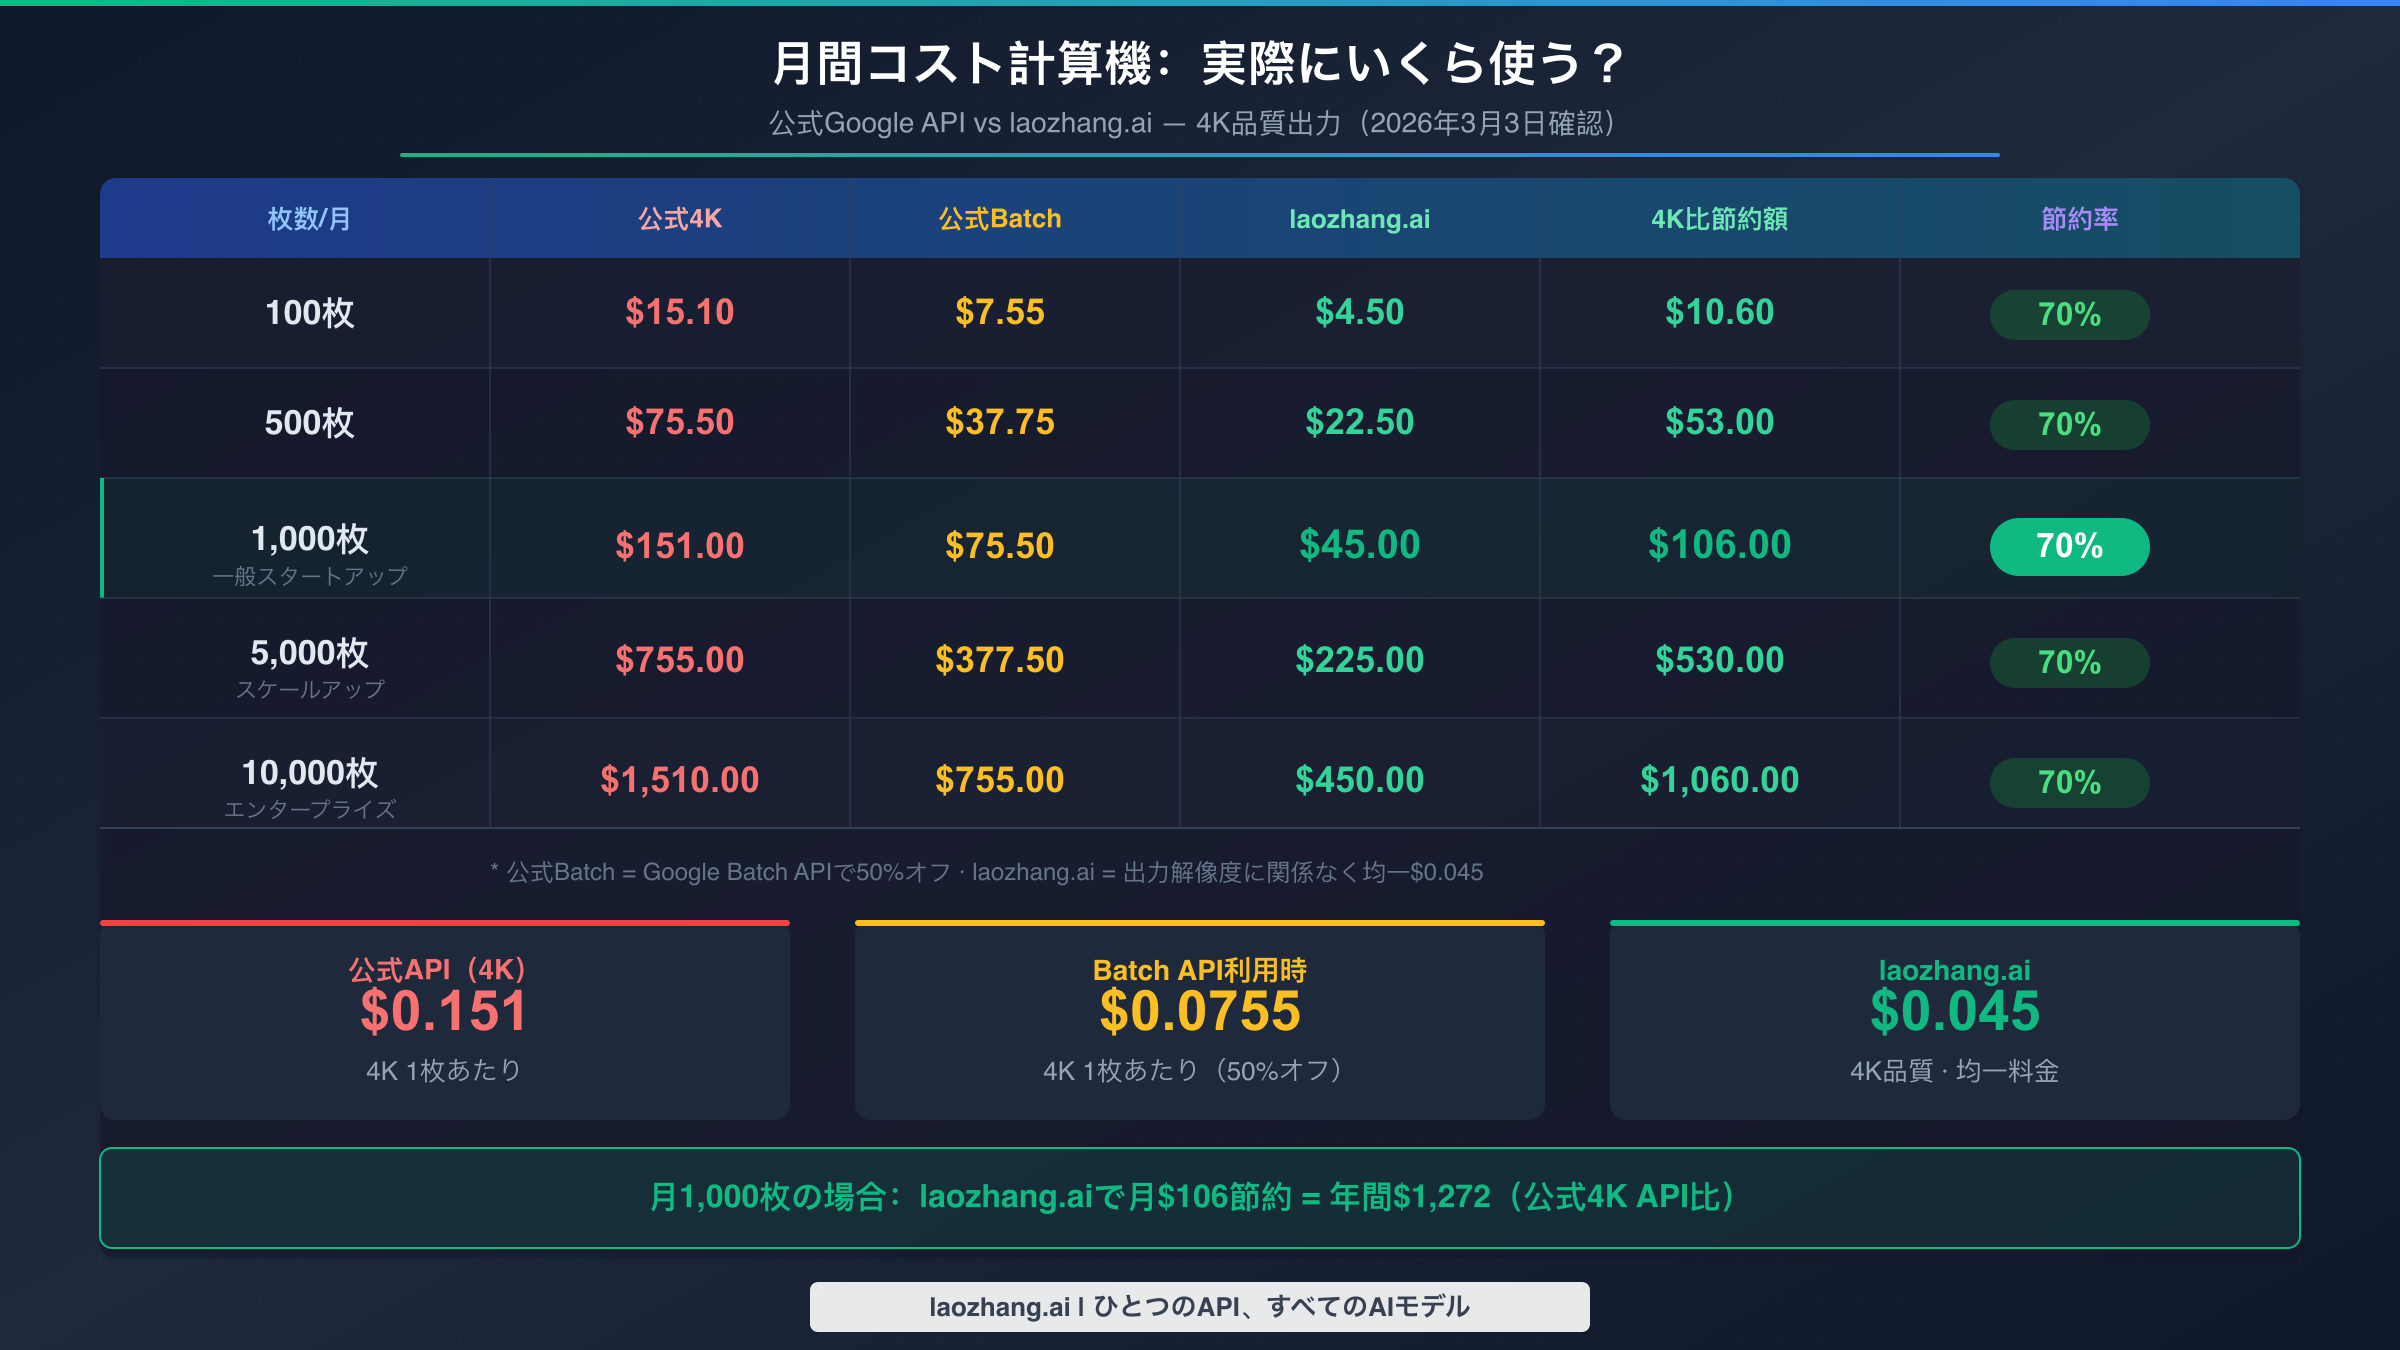Select the 1,000枚 一般スタートアップ row label
The width and height of the screenshot is (2400, 1350).
[310, 548]
